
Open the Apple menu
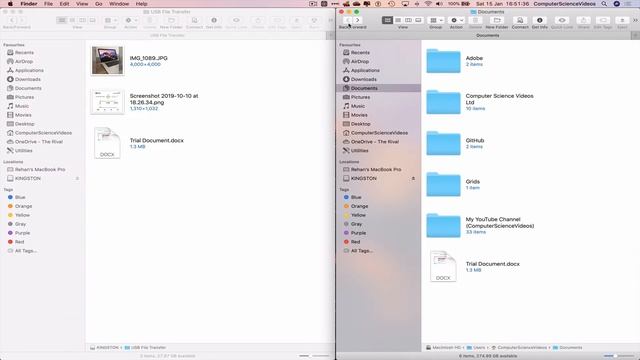click(10, 4)
